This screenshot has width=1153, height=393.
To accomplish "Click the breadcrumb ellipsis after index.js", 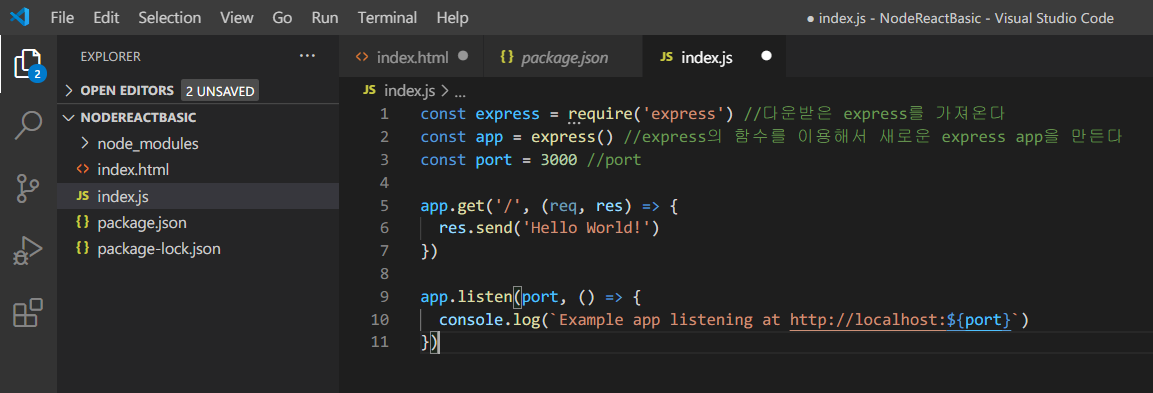I will coord(460,93).
